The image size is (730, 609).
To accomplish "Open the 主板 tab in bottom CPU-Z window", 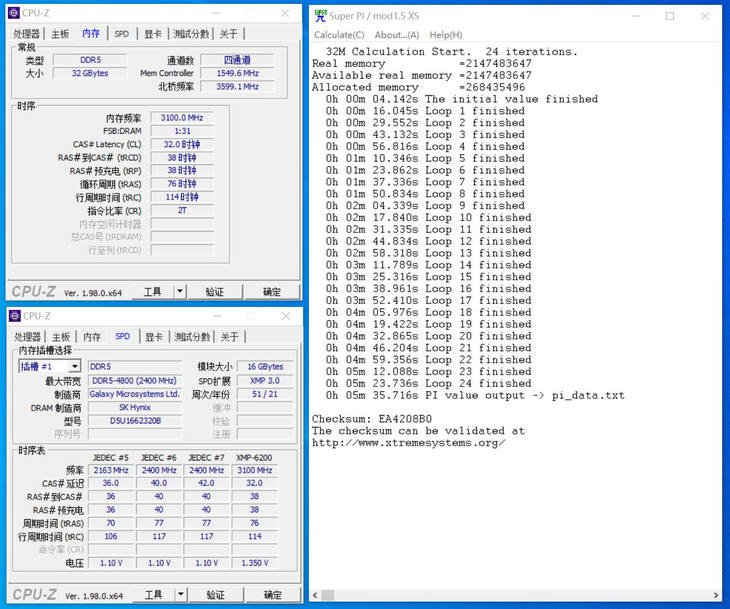I will (61, 337).
